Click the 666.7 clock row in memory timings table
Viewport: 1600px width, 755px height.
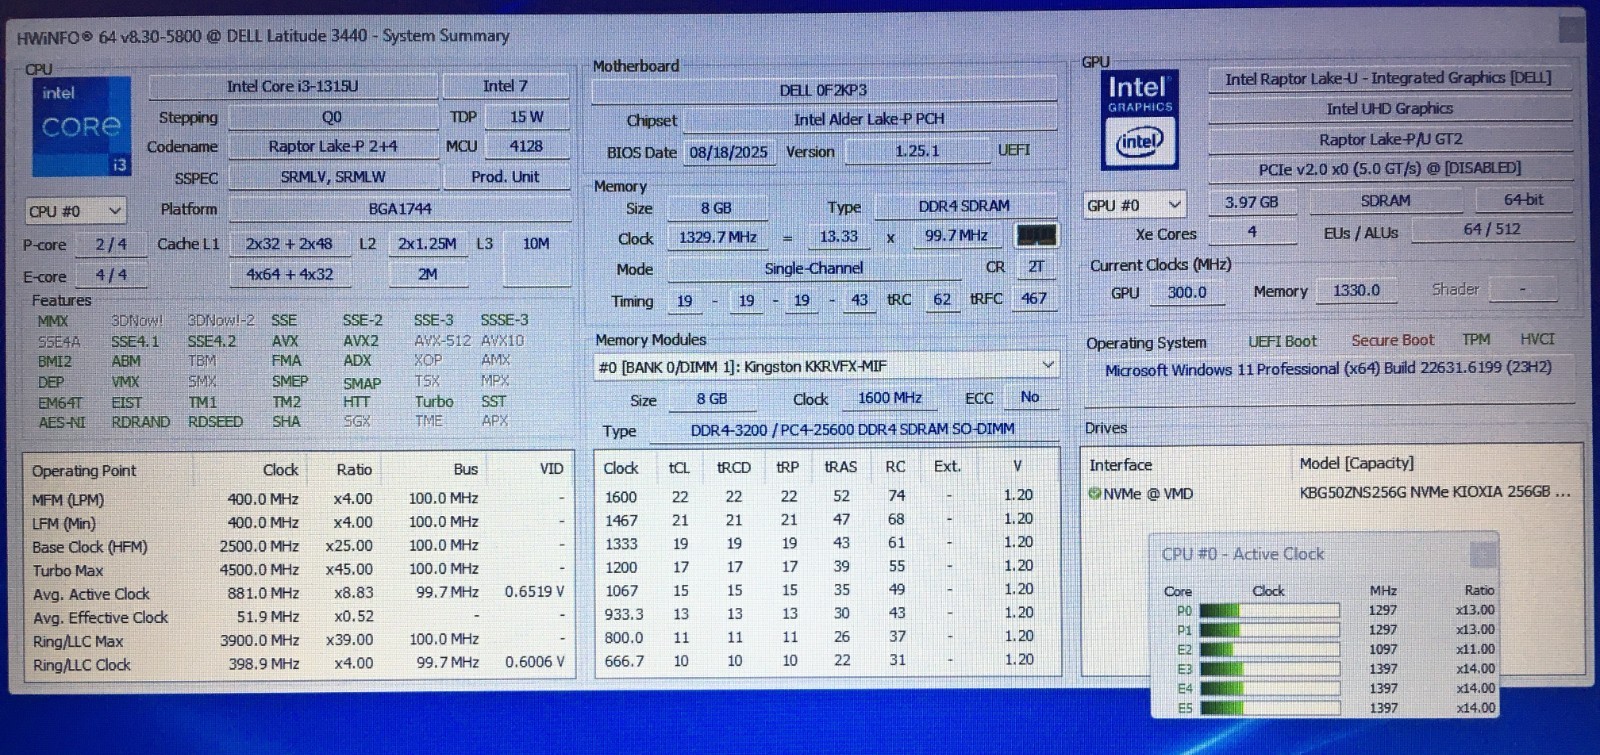(x=826, y=660)
